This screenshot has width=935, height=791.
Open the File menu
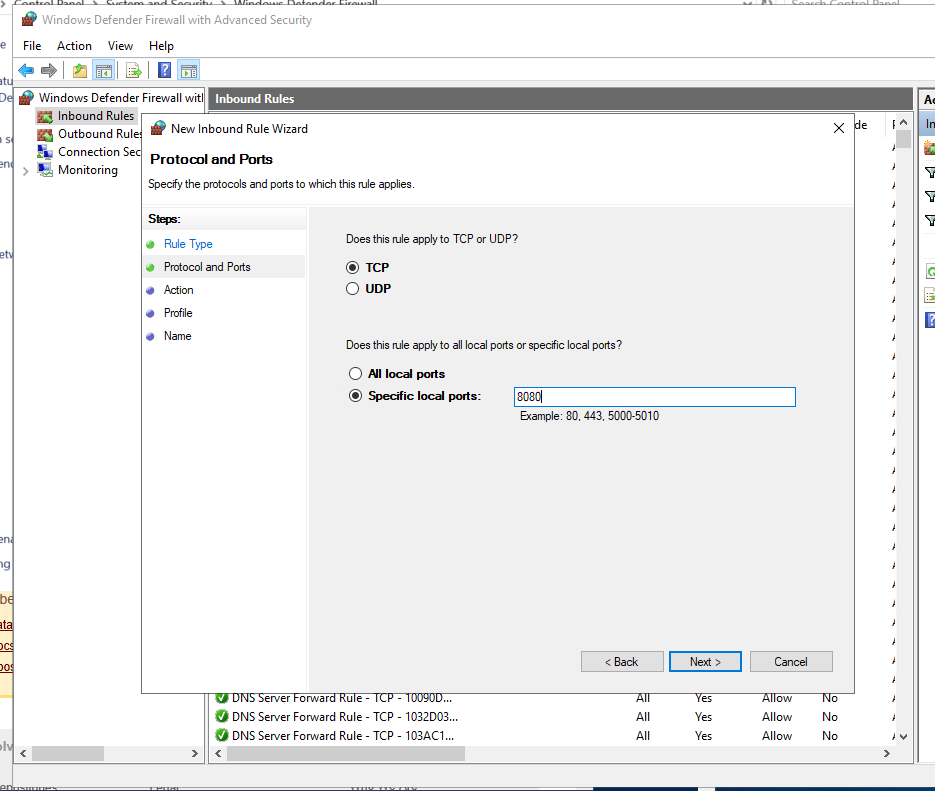point(32,46)
